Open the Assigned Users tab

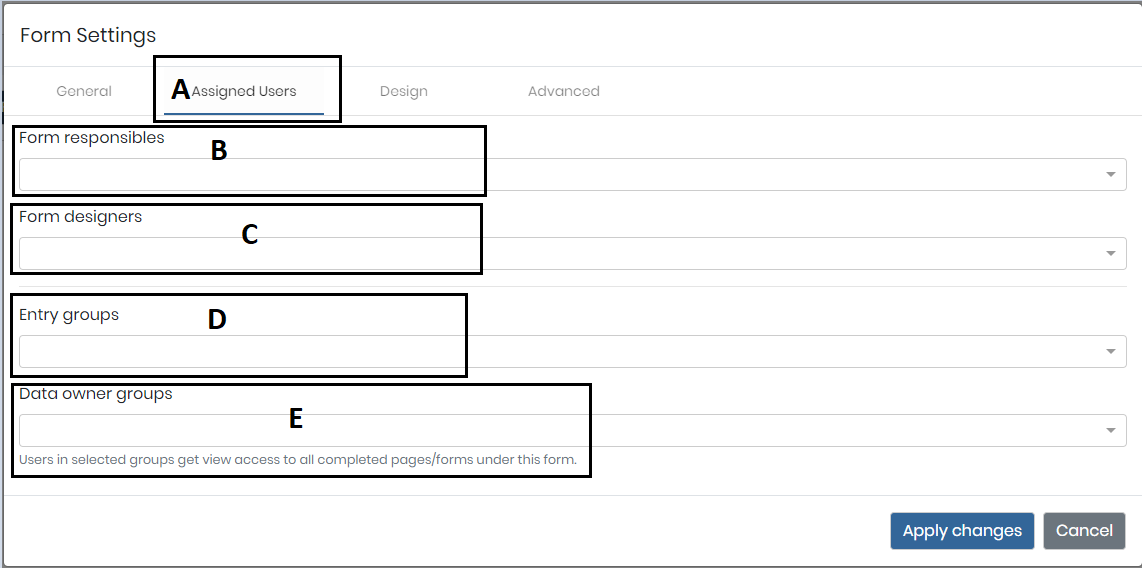click(x=244, y=92)
